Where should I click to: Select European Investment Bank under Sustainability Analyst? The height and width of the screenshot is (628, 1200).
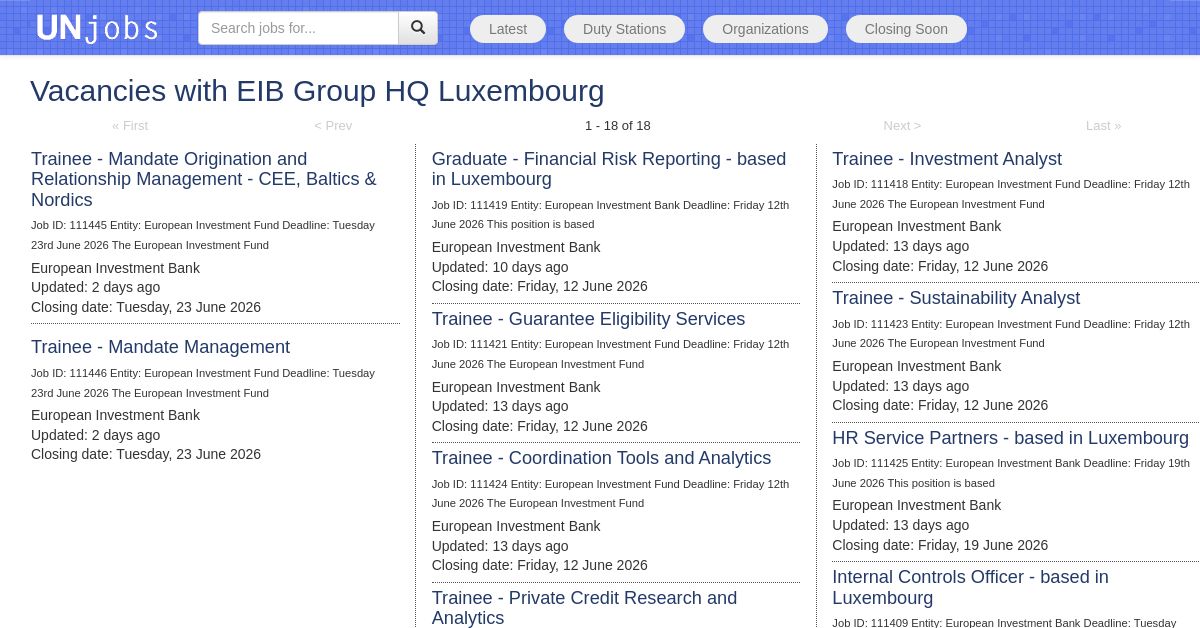click(917, 366)
